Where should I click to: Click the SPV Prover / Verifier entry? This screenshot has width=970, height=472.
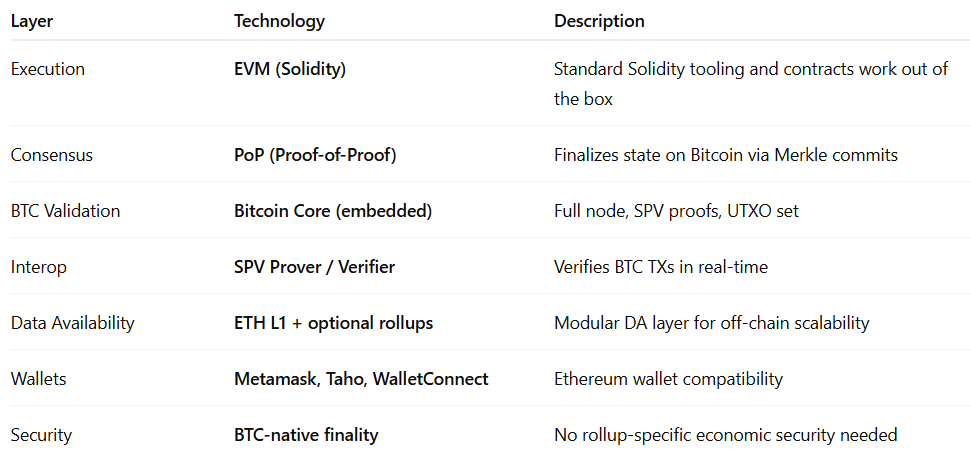click(315, 267)
